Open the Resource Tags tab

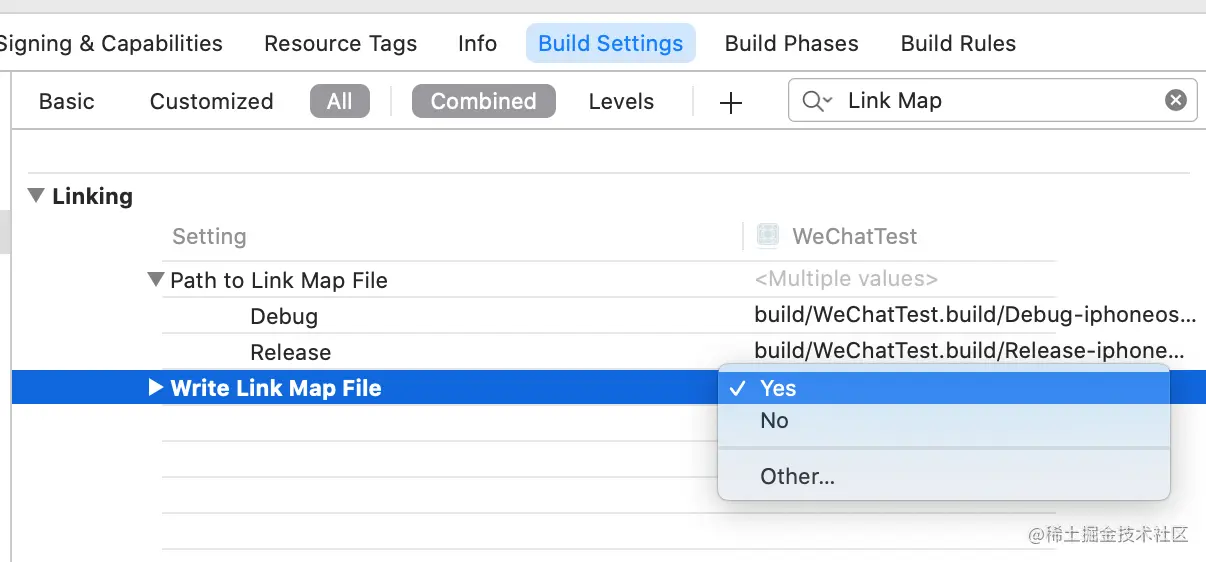[340, 44]
